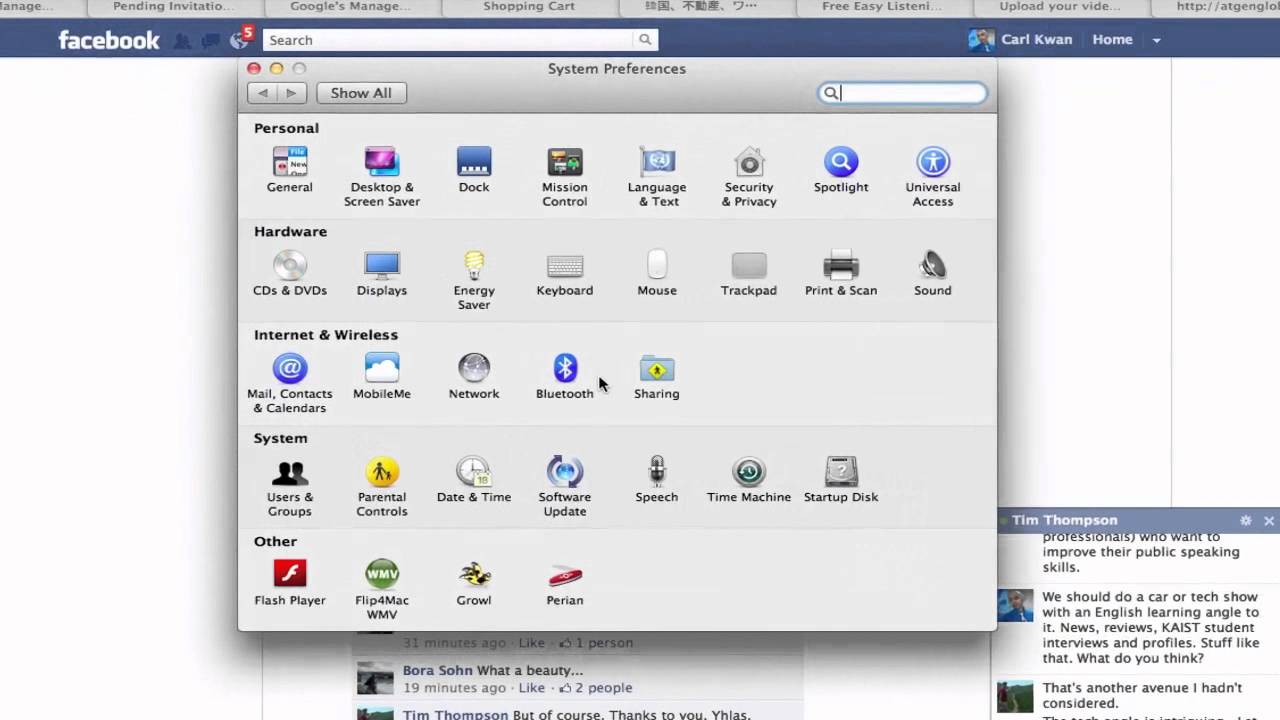Open Print & Scan preferences
Image resolution: width=1280 pixels, height=720 pixels.
[841, 273]
